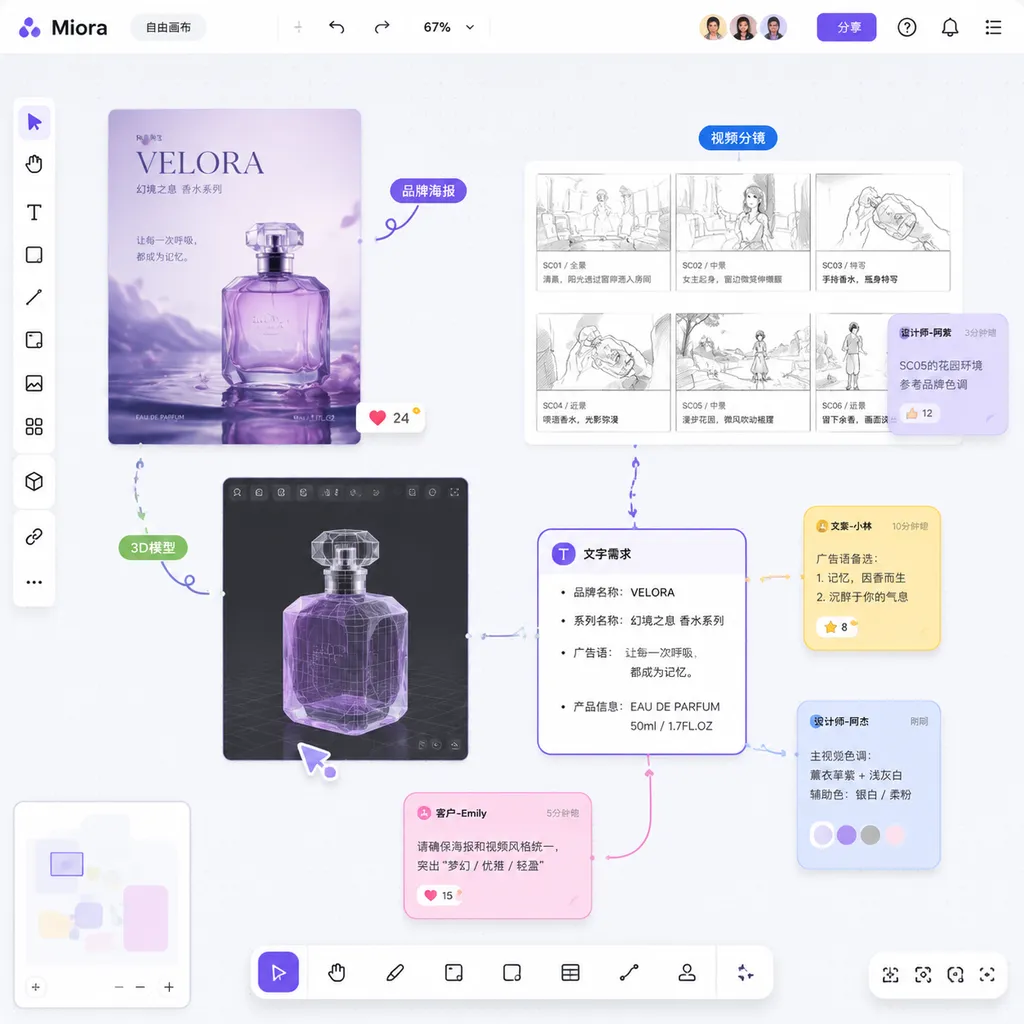The width and height of the screenshot is (1024, 1024).
Task: Click the 自由画布 mode tab
Action: [x=168, y=27]
